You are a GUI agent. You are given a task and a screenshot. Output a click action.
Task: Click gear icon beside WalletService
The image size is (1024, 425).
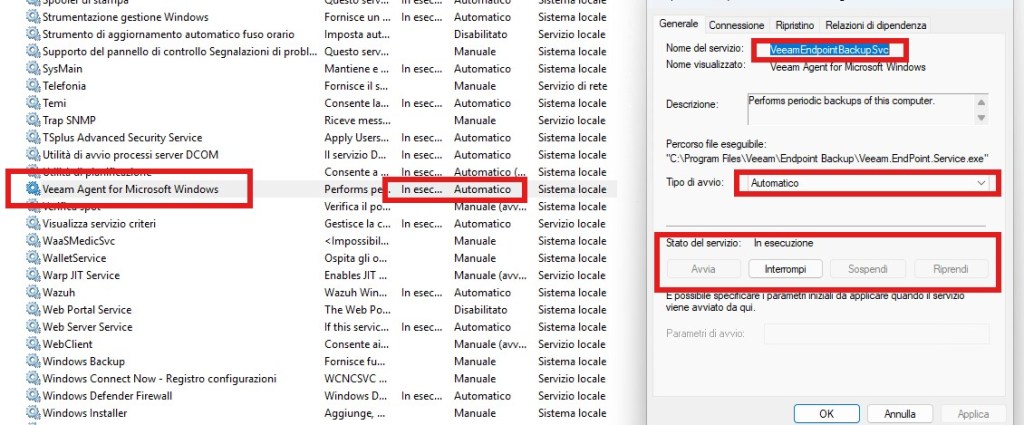[33, 258]
